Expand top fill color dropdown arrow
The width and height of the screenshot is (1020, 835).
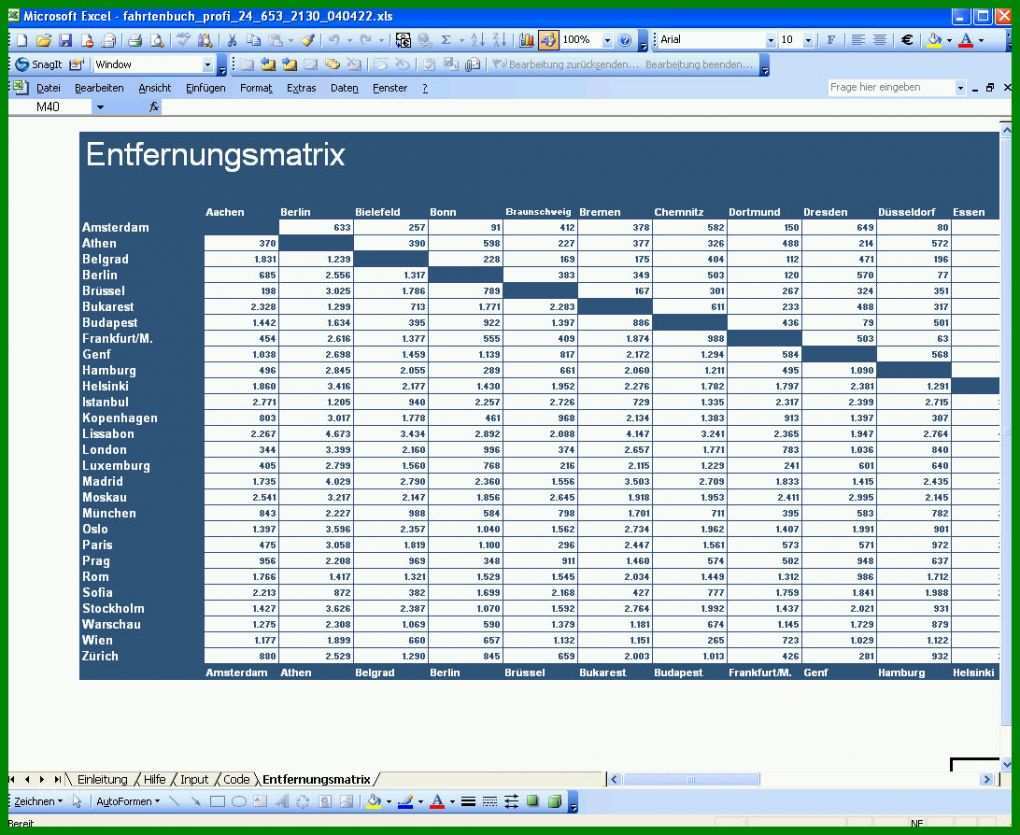(950, 40)
